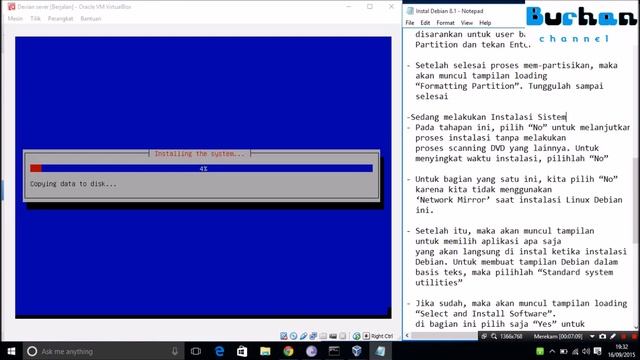Viewport: 640px width, 360px height.
Task: Open the View menu in Notepad
Action: pyautogui.click(x=467, y=23)
